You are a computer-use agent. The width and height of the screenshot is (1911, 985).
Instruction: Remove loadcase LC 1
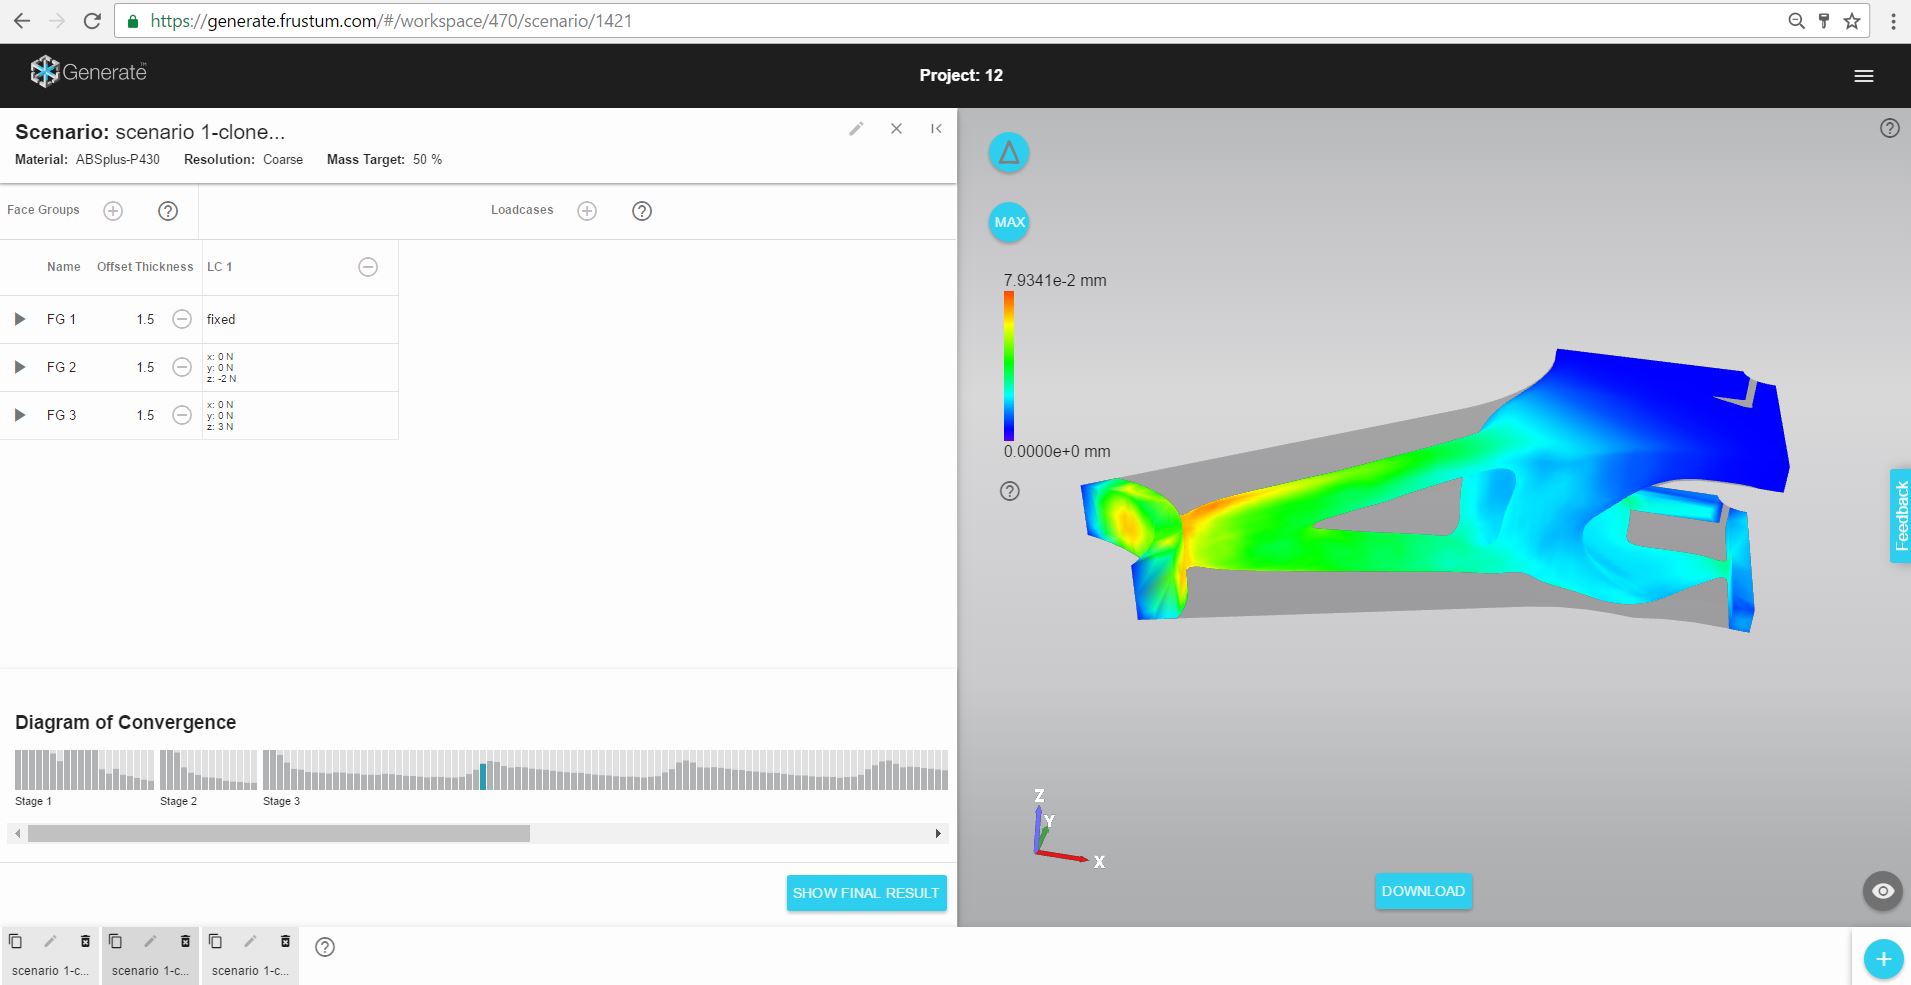click(x=368, y=267)
